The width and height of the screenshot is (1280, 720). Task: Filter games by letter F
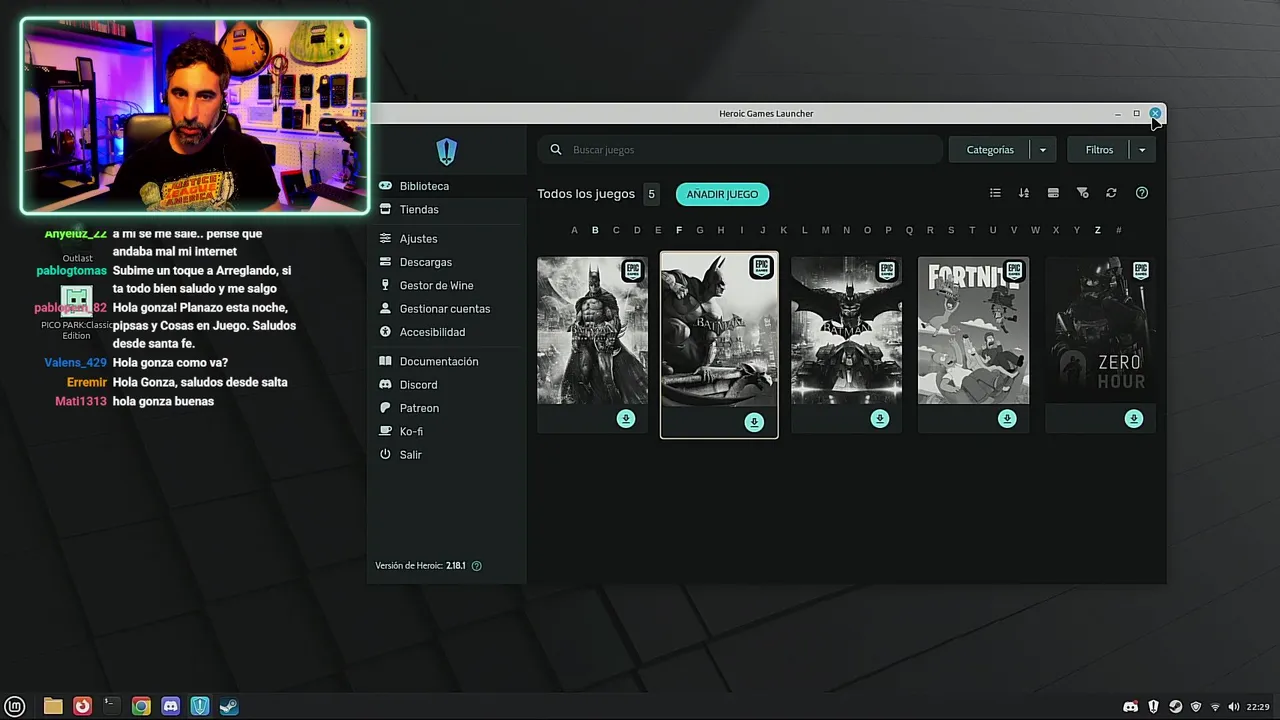[679, 230]
